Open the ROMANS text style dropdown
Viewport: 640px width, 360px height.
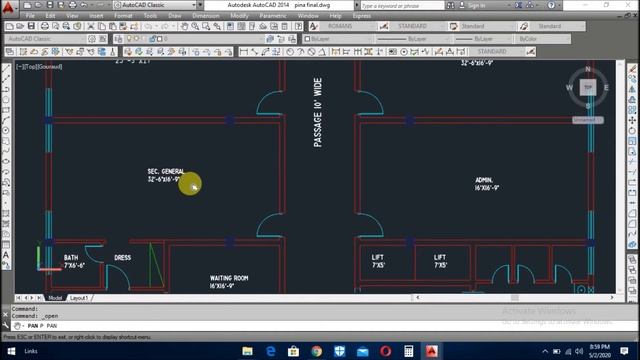point(348,26)
